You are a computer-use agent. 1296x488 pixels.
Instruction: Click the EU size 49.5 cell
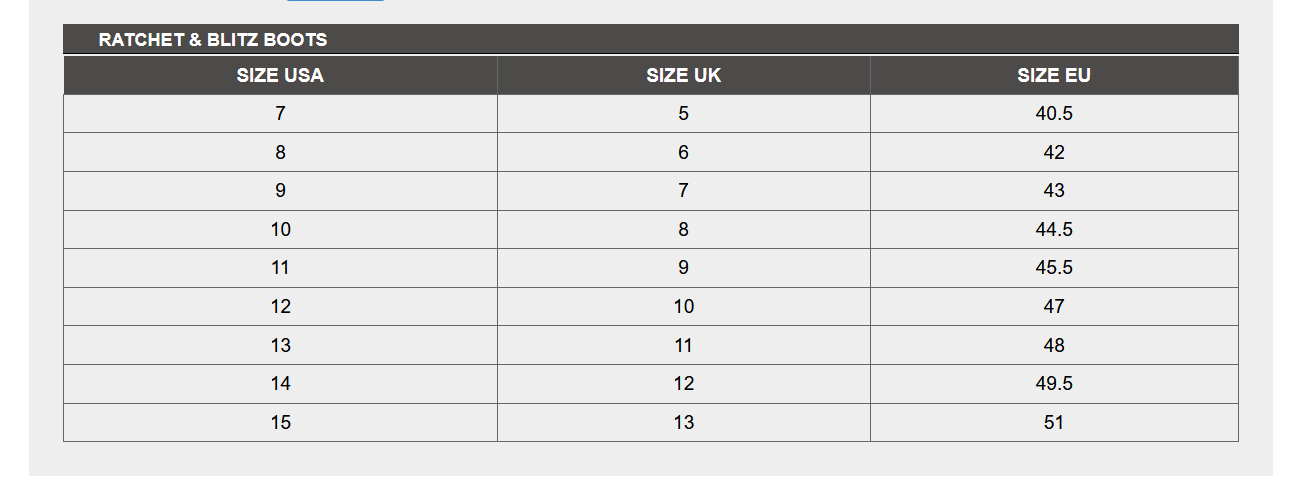pyautogui.click(x=1054, y=384)
